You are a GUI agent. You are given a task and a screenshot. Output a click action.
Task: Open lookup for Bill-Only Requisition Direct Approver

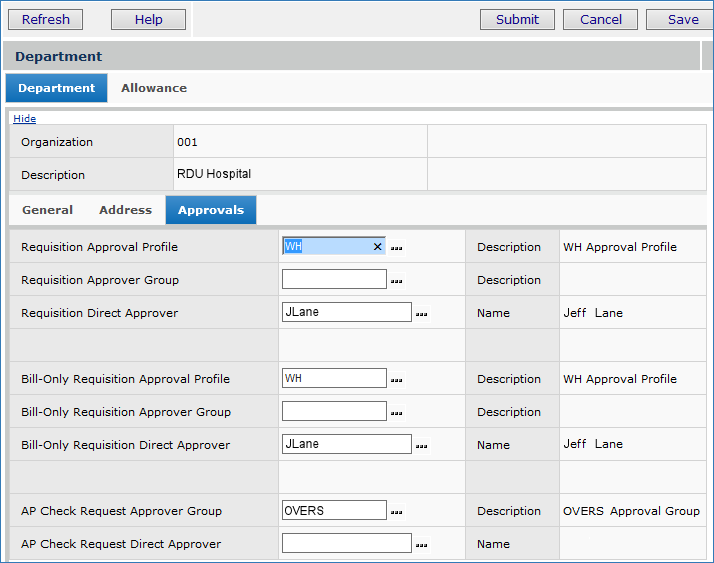click(x=421, y=446)
